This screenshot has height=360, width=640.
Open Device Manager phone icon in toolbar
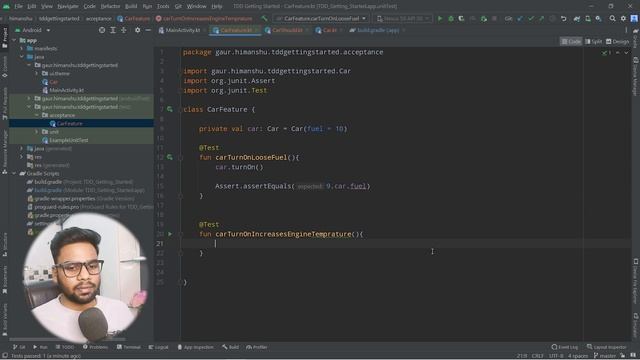[588, 18]
